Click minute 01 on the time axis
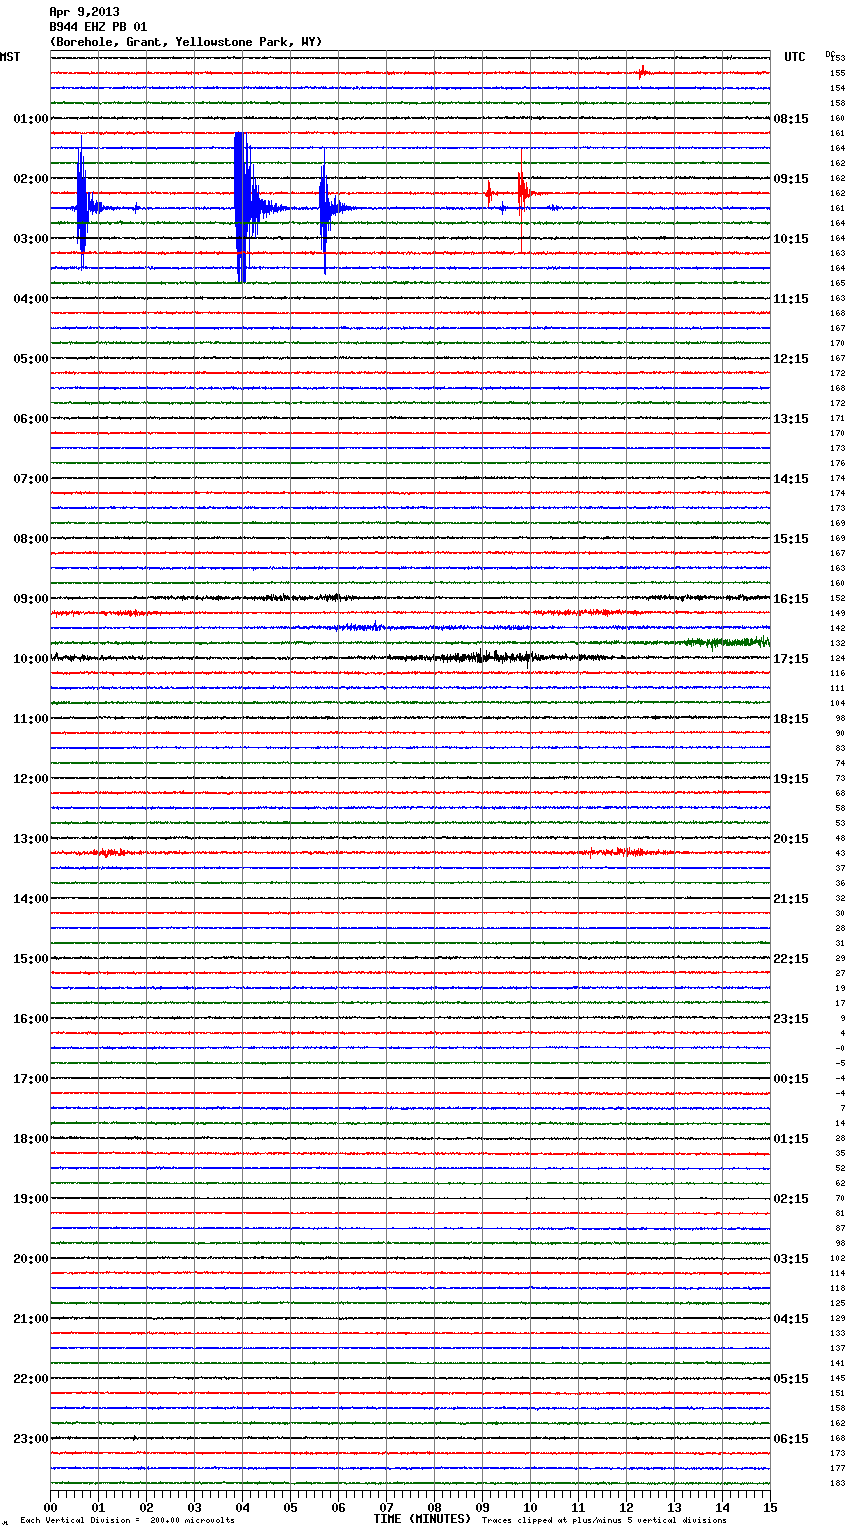Viewport: 850px width, 1534px height. coord(98,1507)
